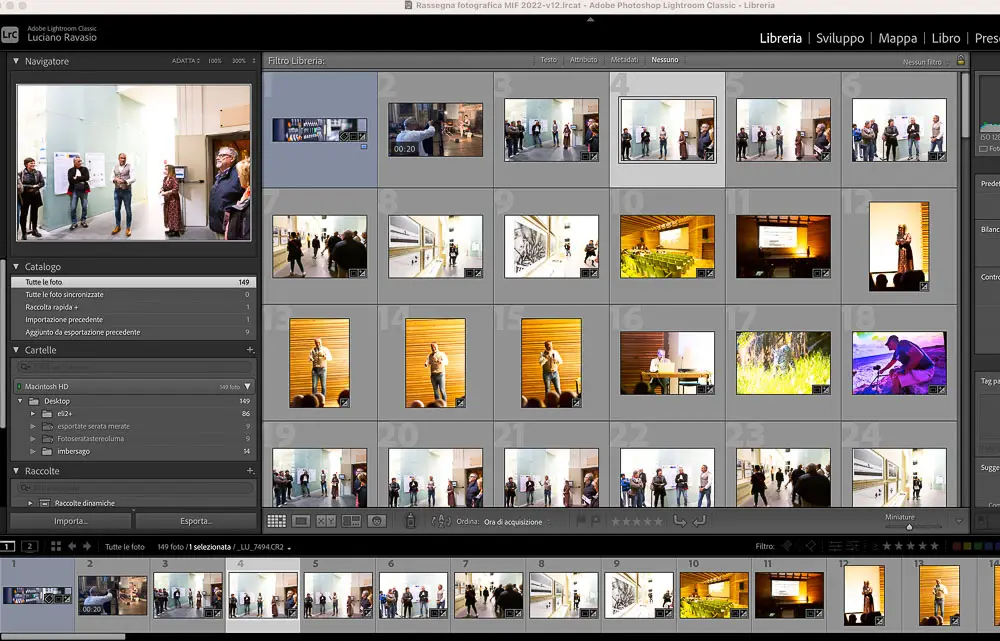Set navigator zoom to 300%
Image resolution: width=1000 pixels, height=641 pixels.
click(x=239, y=61)
